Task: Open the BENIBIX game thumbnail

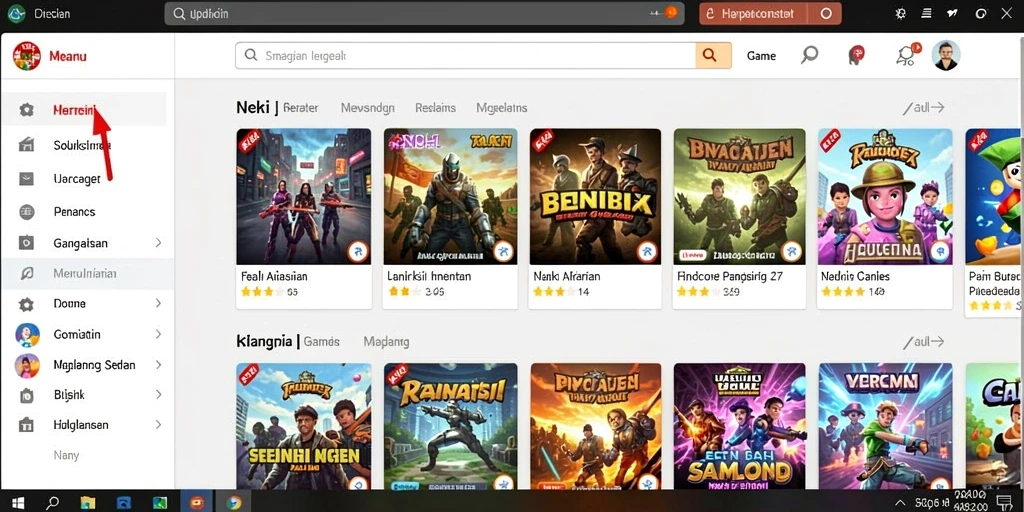Action: tap(595, 196)
